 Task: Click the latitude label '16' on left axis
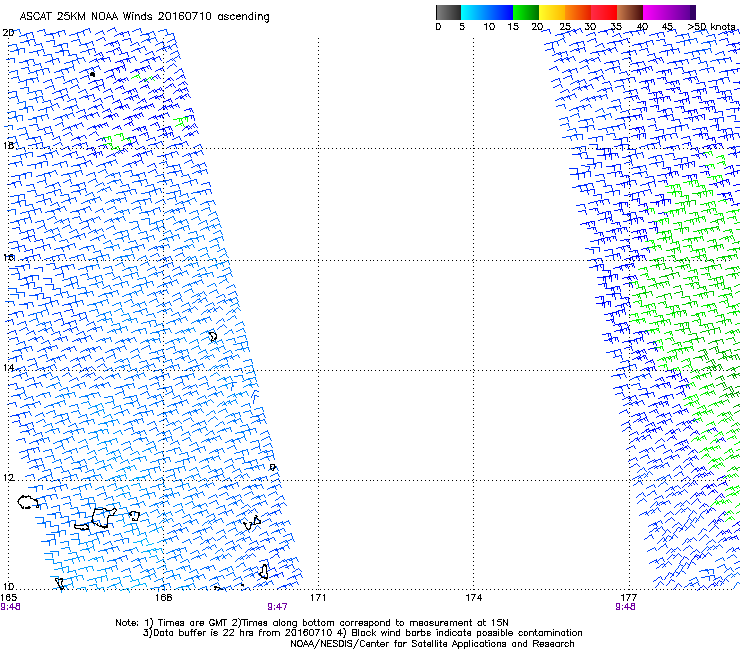click(x=8, y=257)
